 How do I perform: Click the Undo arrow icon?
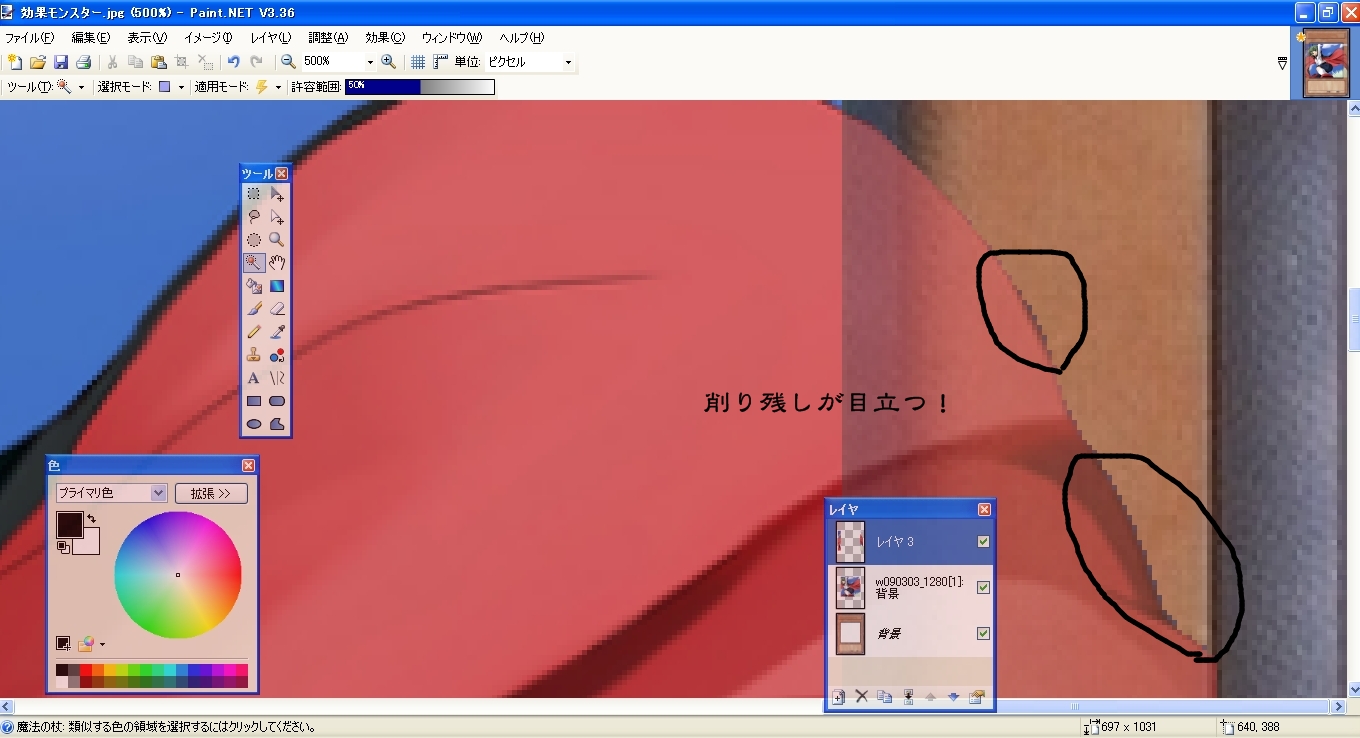pos(233,62)
